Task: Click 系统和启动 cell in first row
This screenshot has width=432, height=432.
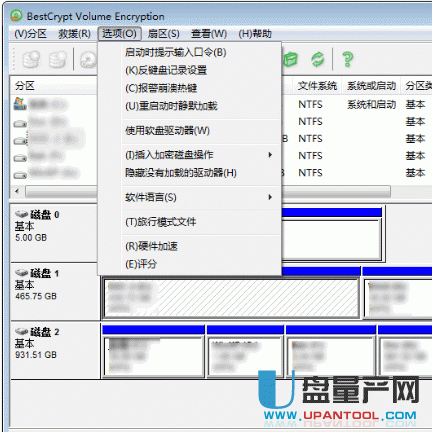Action: click(x=371, y=105)
